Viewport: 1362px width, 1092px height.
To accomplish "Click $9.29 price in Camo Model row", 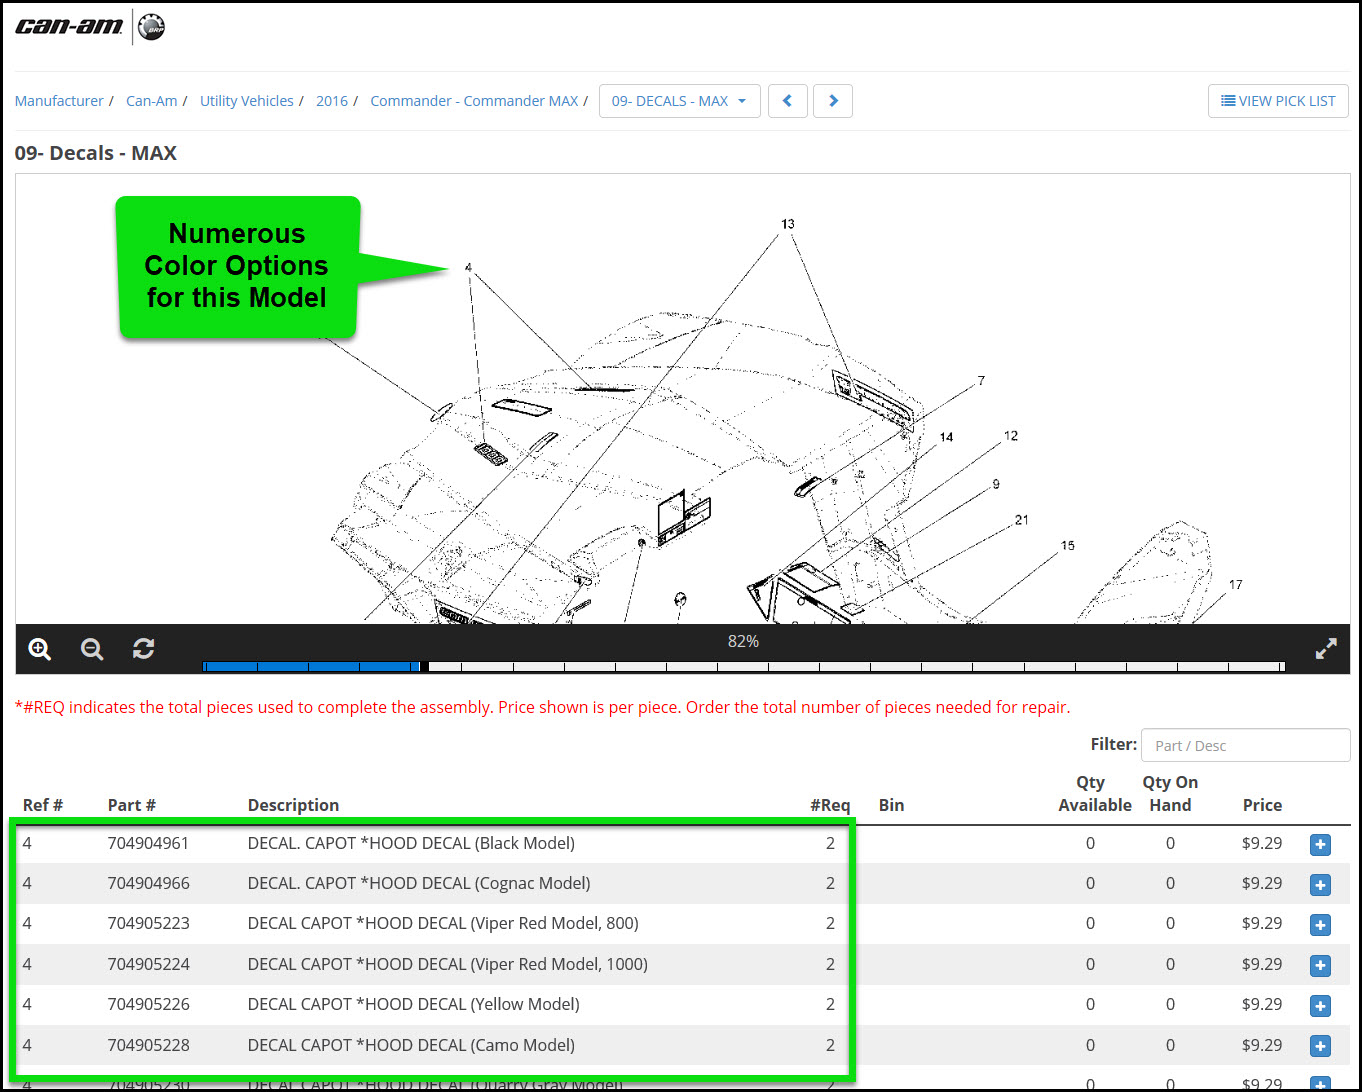I will 1262,1045.
